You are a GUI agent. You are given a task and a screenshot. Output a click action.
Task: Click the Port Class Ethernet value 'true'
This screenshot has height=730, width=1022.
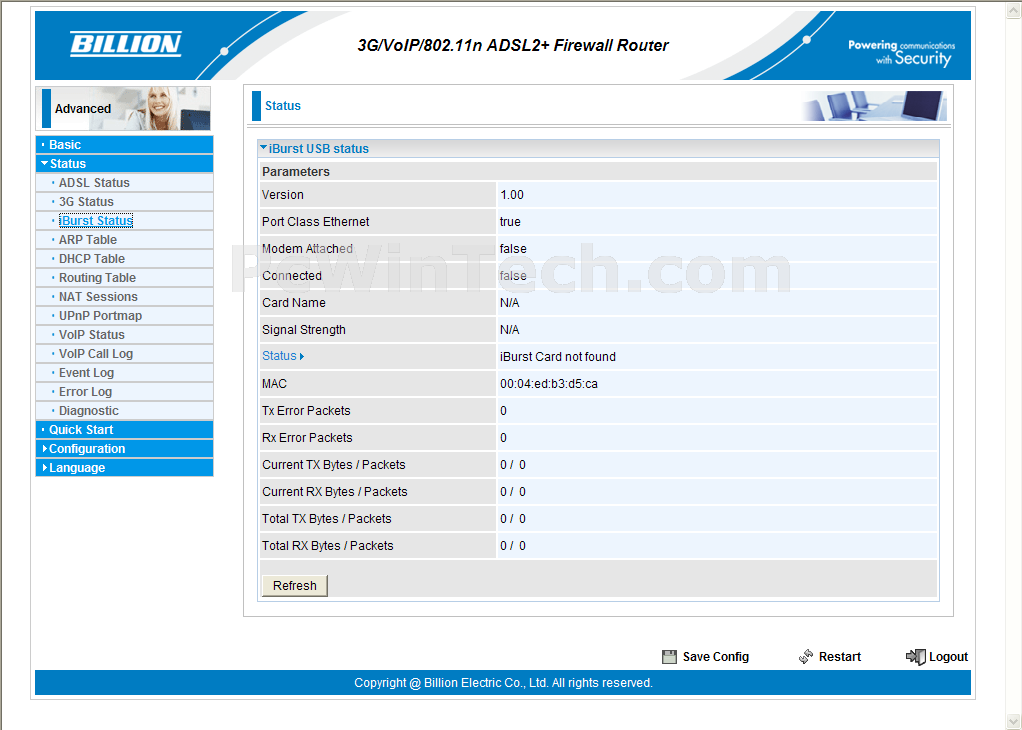coord(510,222)
